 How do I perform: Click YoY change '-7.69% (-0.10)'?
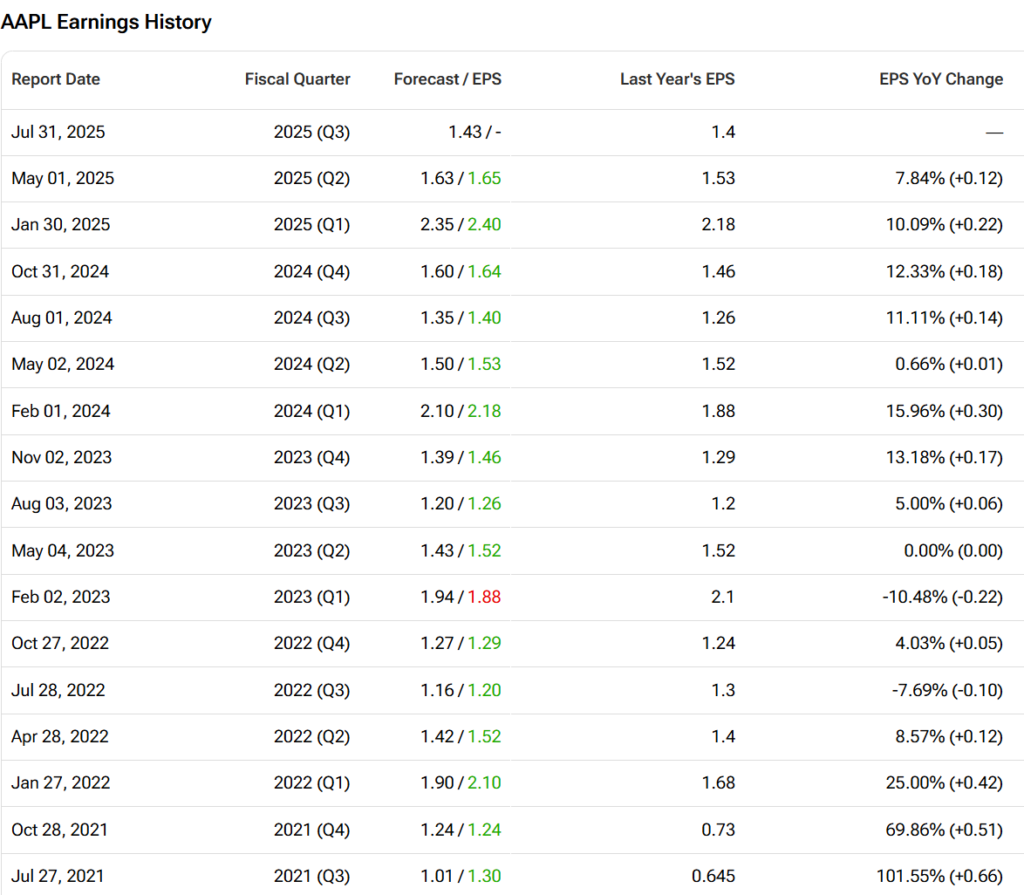coord(947,691)
